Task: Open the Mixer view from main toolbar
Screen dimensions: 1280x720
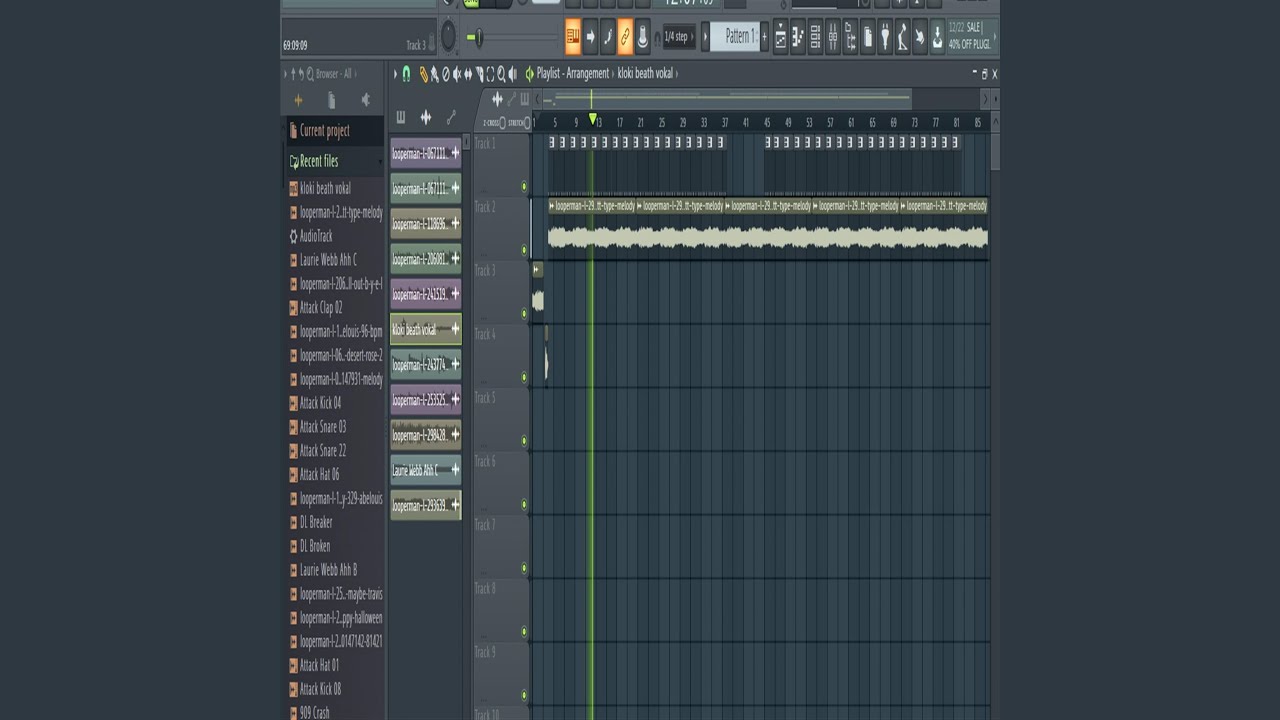Action: [833, 37]
